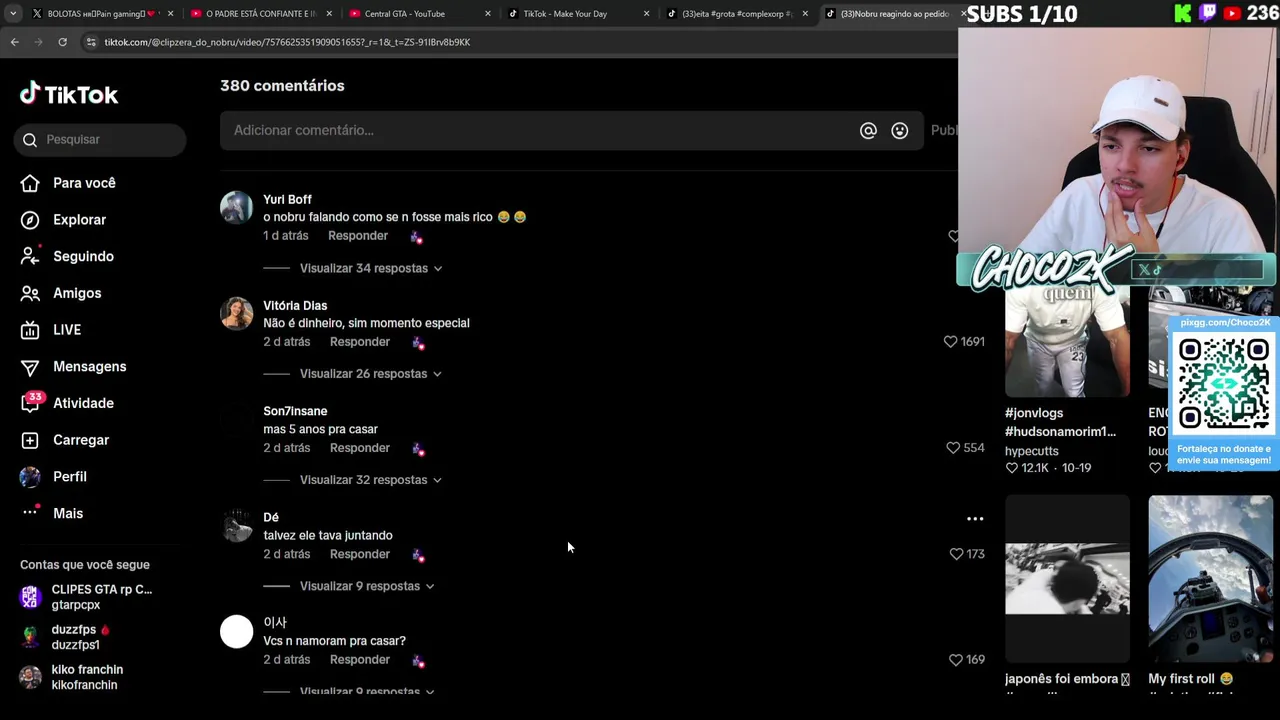The width and height of the screenshot is (1280, 720).
Task: Open My first roll video thumbnail
Action: pos(1210,579)
